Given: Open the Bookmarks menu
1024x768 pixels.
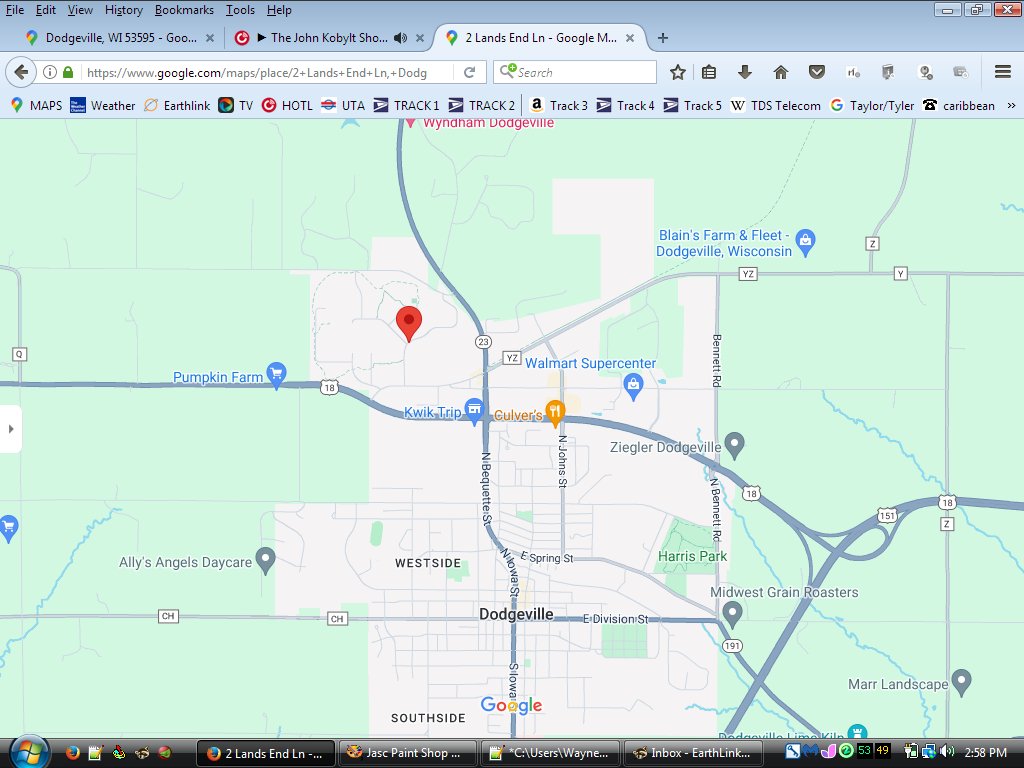Looking at the screenshot, I should [x=184, y=10].
